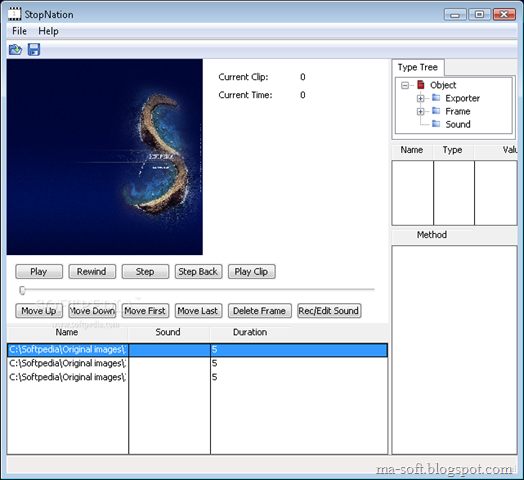The image size is (524, 480).
Task: Collapse the Object tree node
Action: tap(405, 86)
